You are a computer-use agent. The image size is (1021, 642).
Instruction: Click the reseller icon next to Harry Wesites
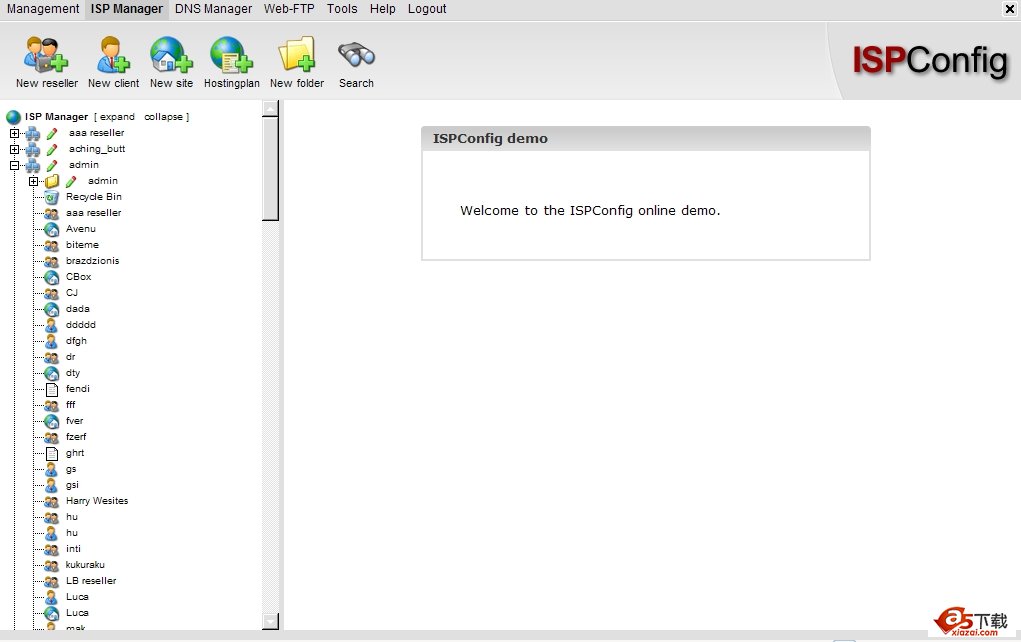(x=51, y=501)
